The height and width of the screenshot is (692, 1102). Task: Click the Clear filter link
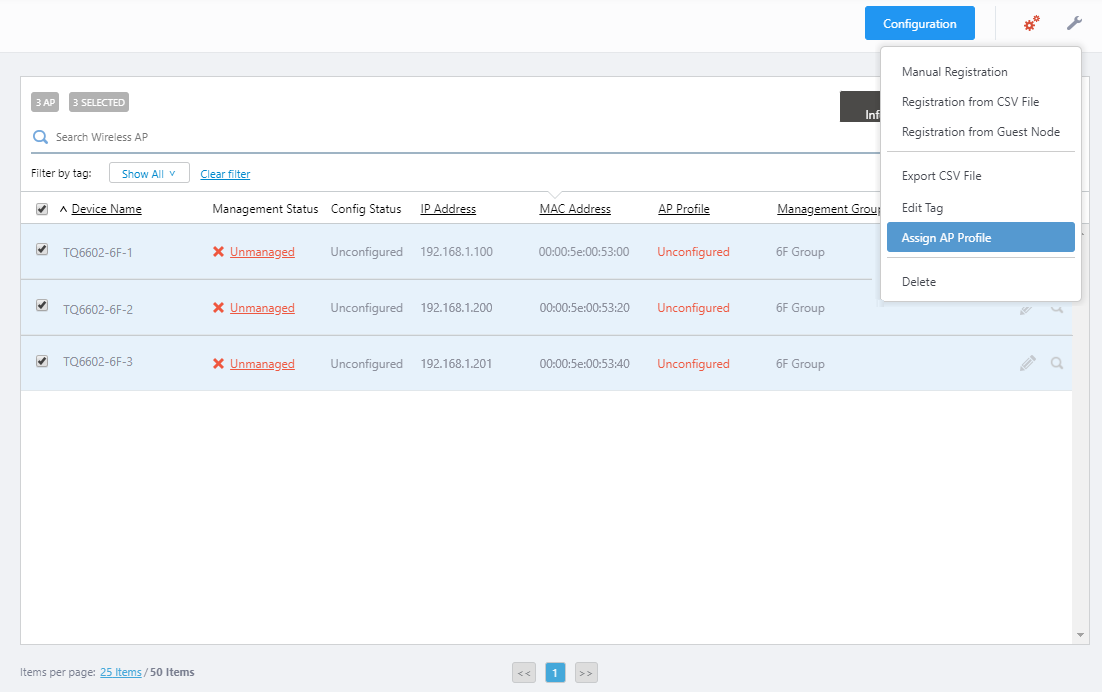point(225,174)
